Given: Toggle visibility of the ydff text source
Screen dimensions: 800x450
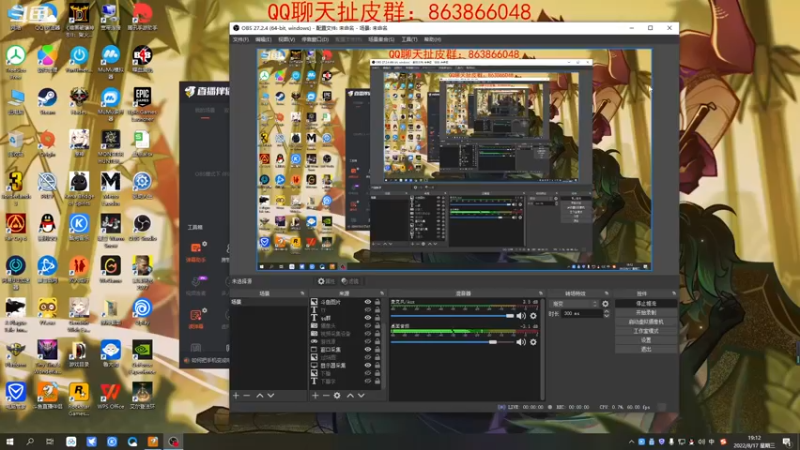Looking at the screenshot, I should tap(367, 318).
